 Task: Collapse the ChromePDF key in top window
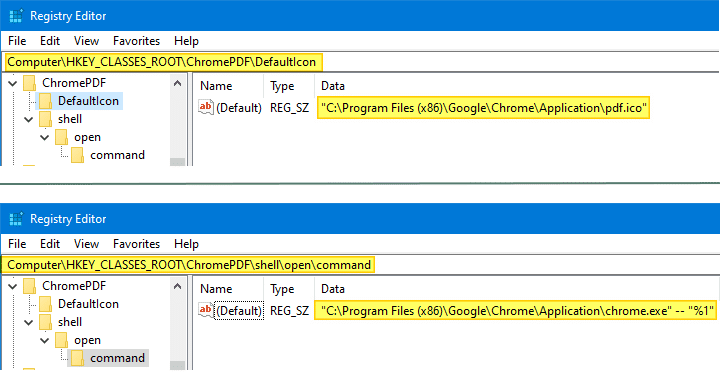point(13,83)
